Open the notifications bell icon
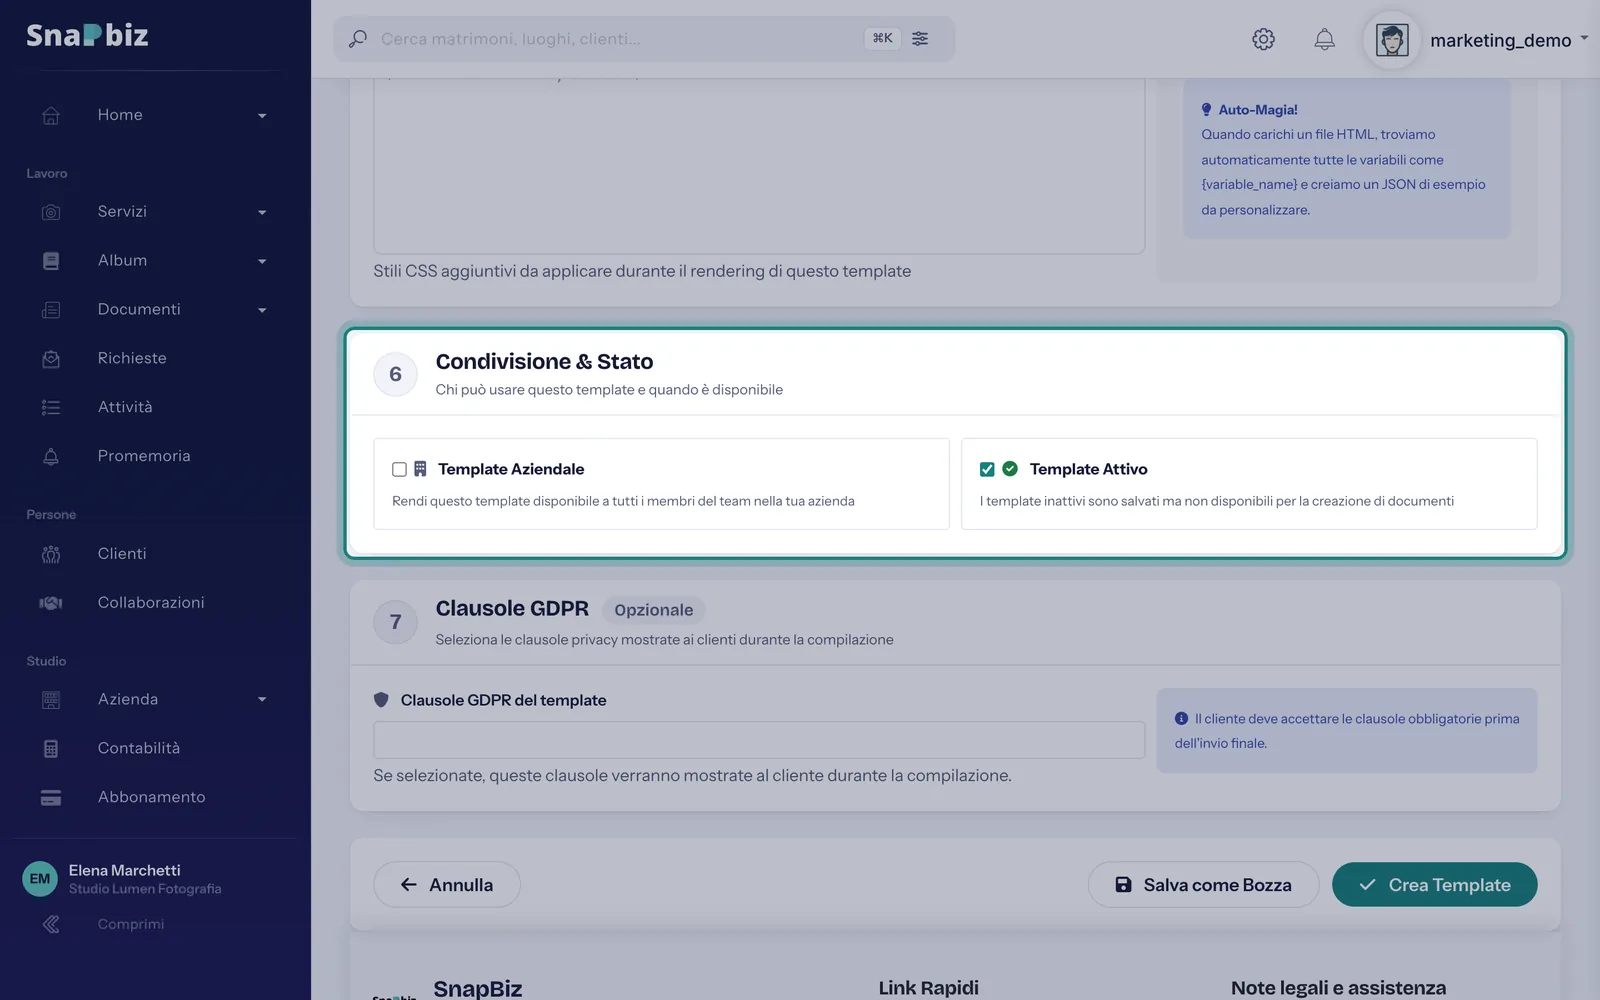Screen dimensions: 1600x1000 1324,39
